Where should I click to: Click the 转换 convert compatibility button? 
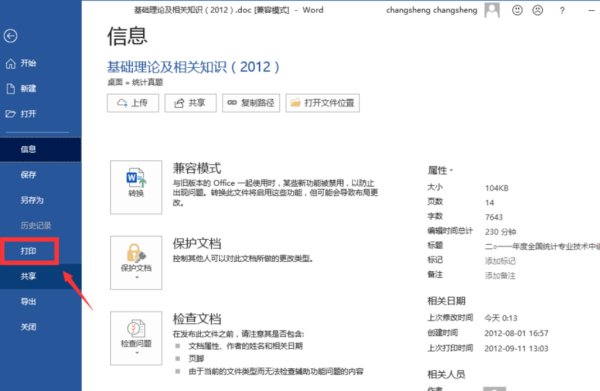pos(136,187)
